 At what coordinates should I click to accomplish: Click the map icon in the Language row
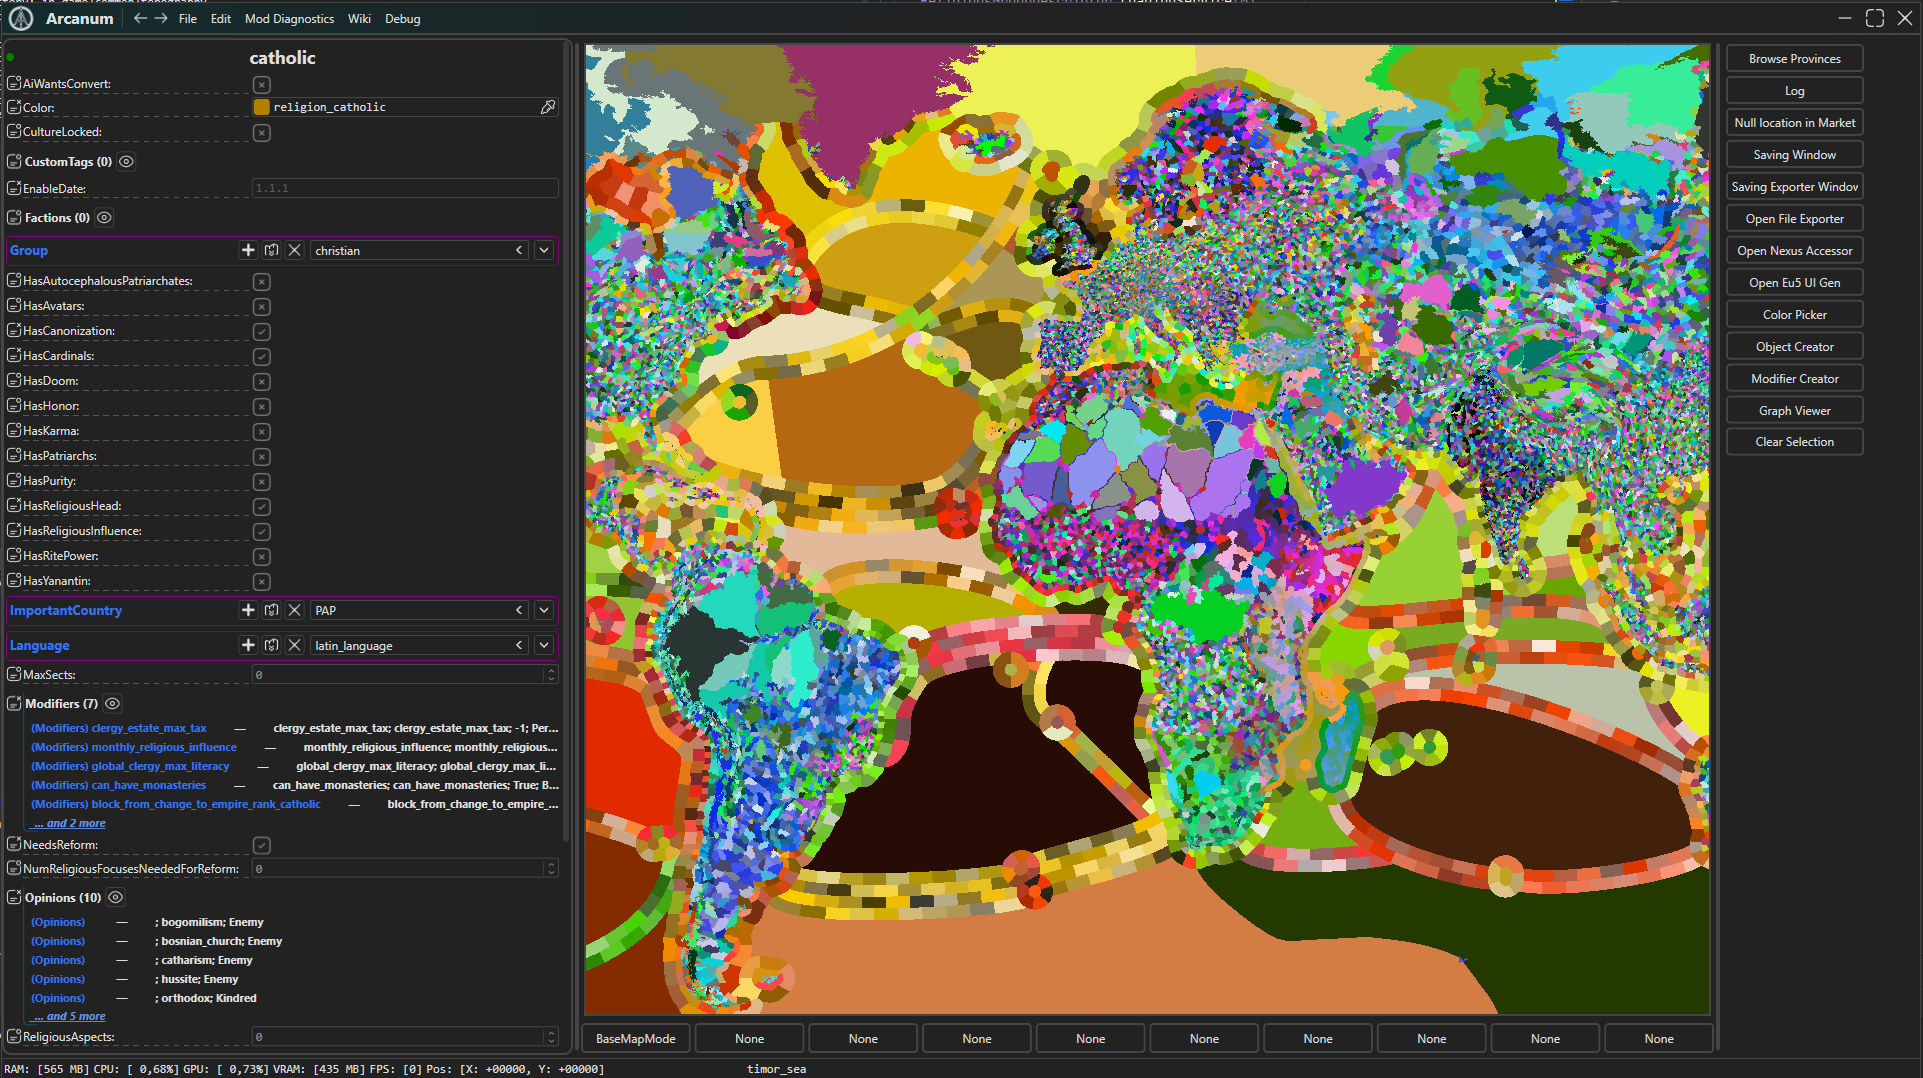(x=271, y=646)
